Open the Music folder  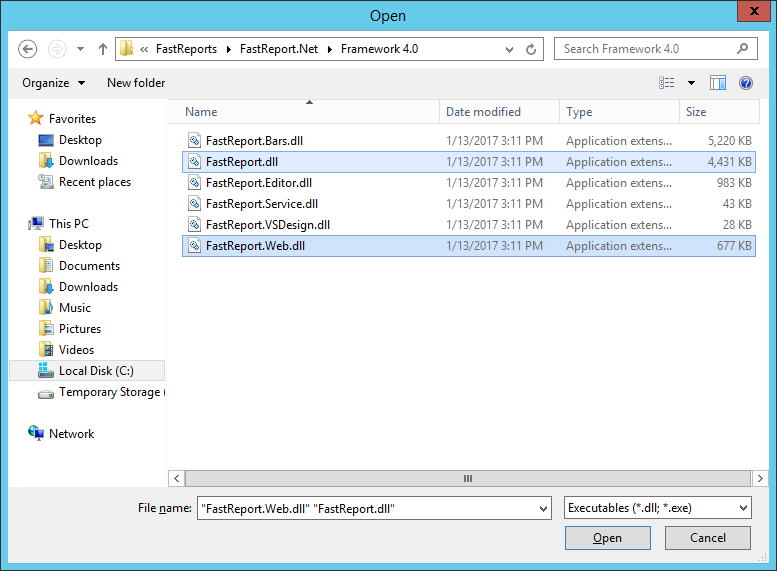point(74,308)
